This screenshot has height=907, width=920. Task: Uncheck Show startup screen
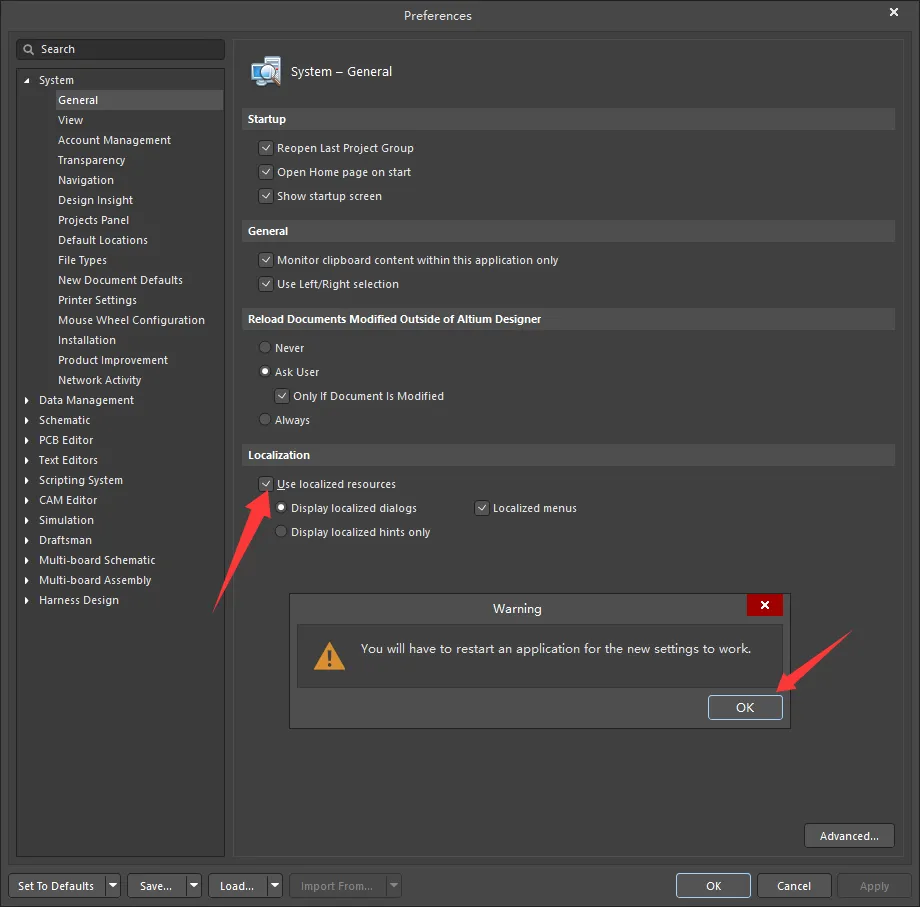pyautogui.click(x=266, y=196)
